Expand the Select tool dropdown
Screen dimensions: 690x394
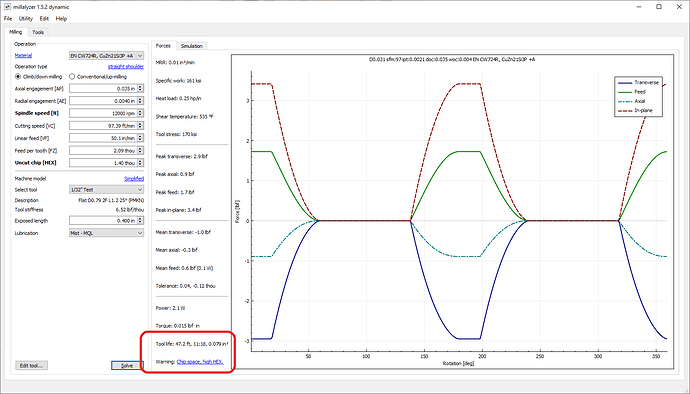pos(106,190)
